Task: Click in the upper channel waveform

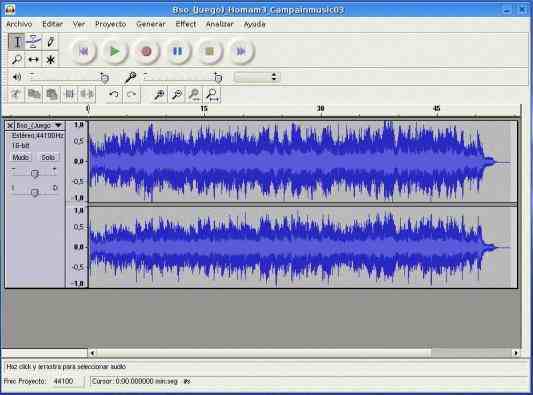Action: coord(303,162)
